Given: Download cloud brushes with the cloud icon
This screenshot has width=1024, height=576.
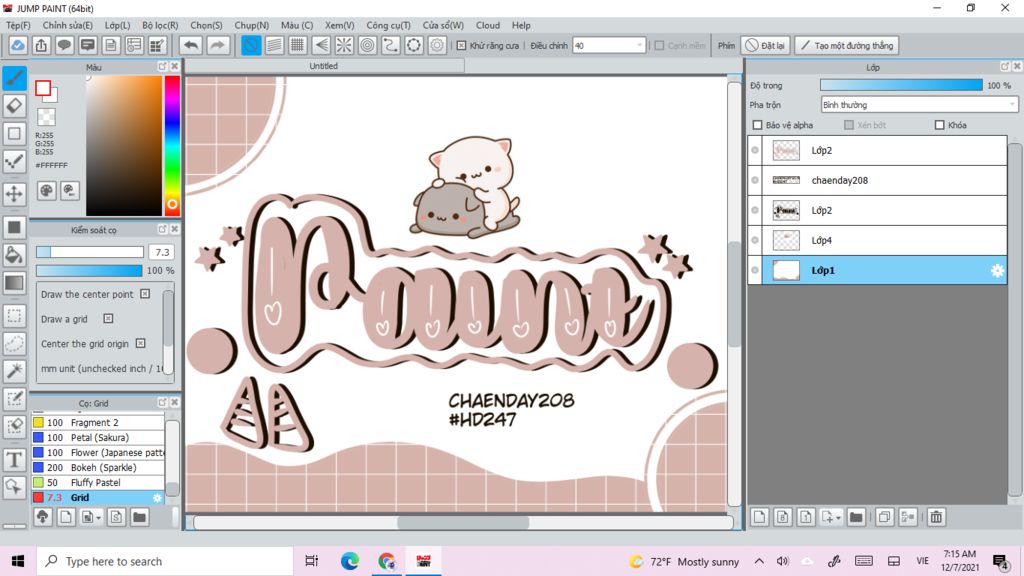Looking at the screenshot, I should (x=42, y=517).
